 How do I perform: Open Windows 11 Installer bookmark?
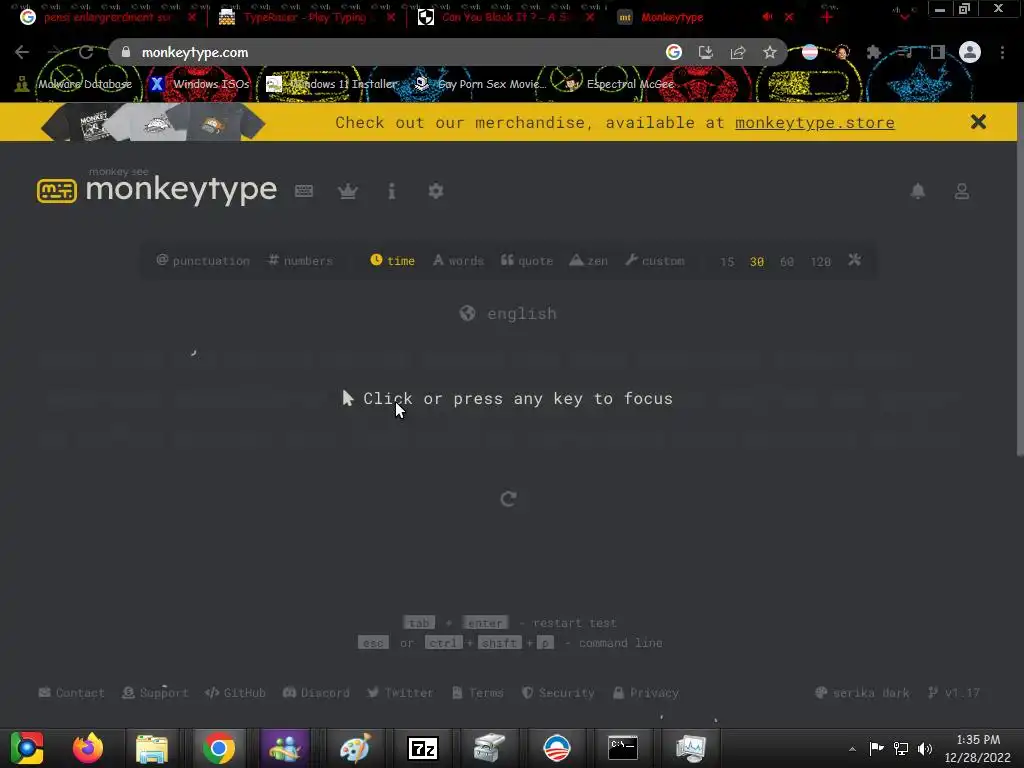tap(332, 84)
